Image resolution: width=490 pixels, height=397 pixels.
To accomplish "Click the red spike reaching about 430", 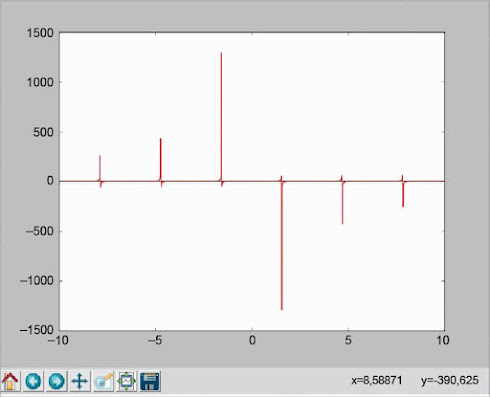I will click(161, 139).
